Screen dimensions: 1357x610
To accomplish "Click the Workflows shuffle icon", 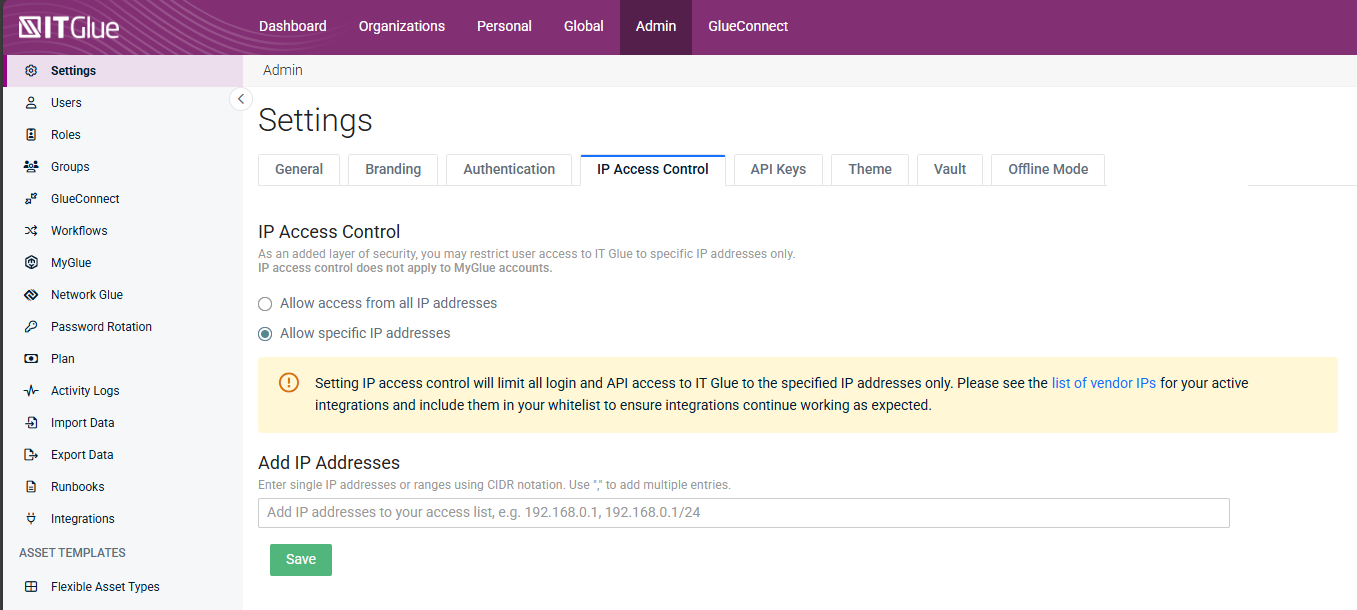I will tap(31, 231).
